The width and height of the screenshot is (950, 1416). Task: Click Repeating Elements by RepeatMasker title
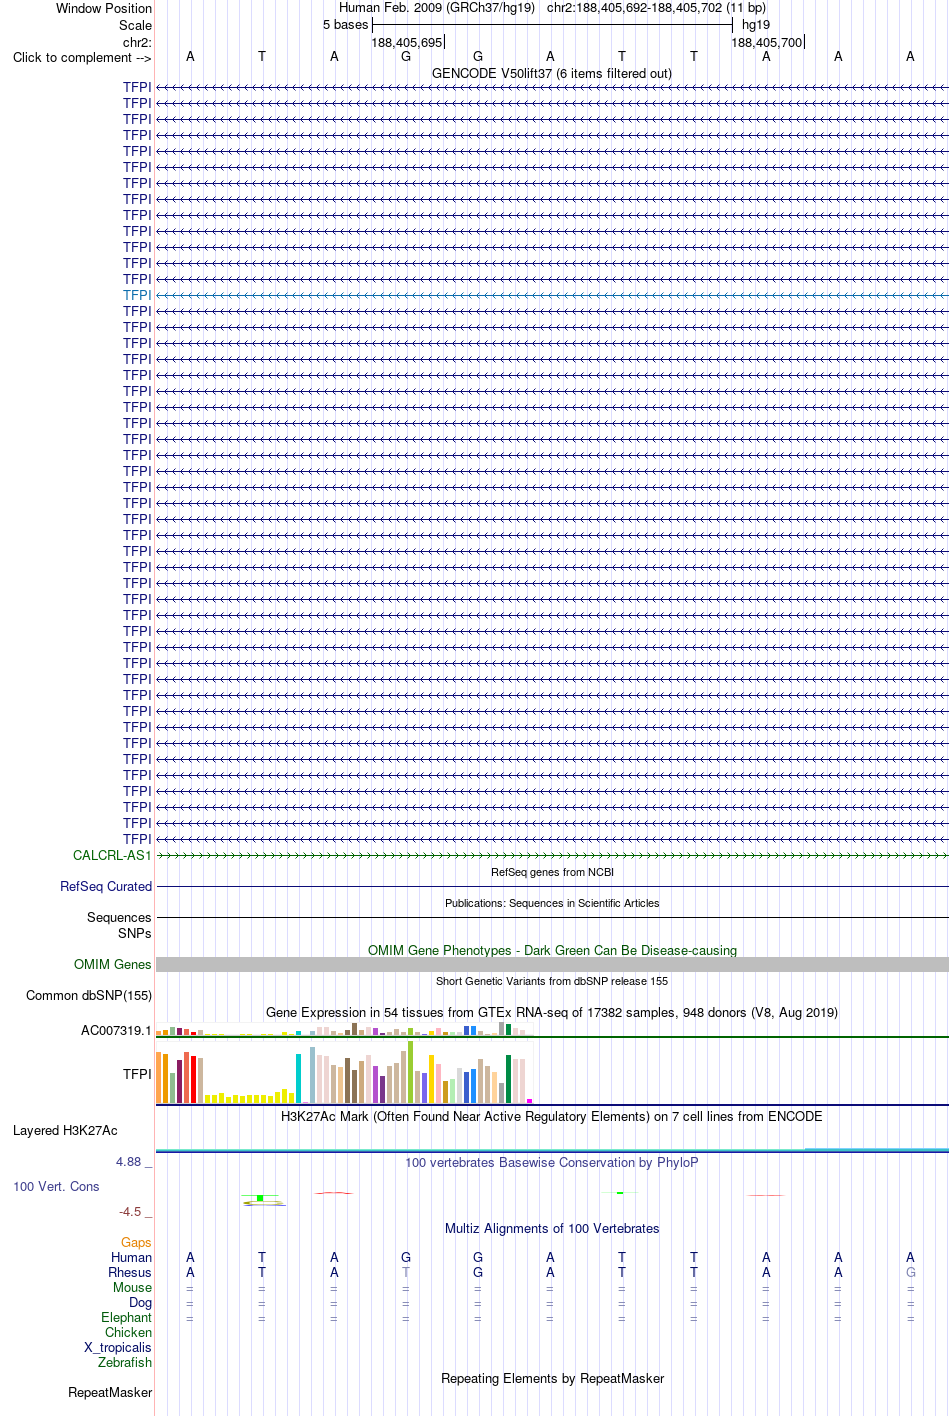[552, 1378]
